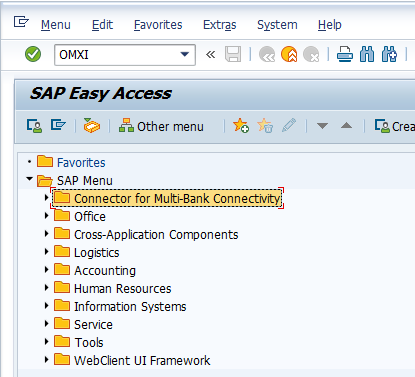Expand the Information Systems node
This screenshot has width=415, height=377.
[47, 306]
